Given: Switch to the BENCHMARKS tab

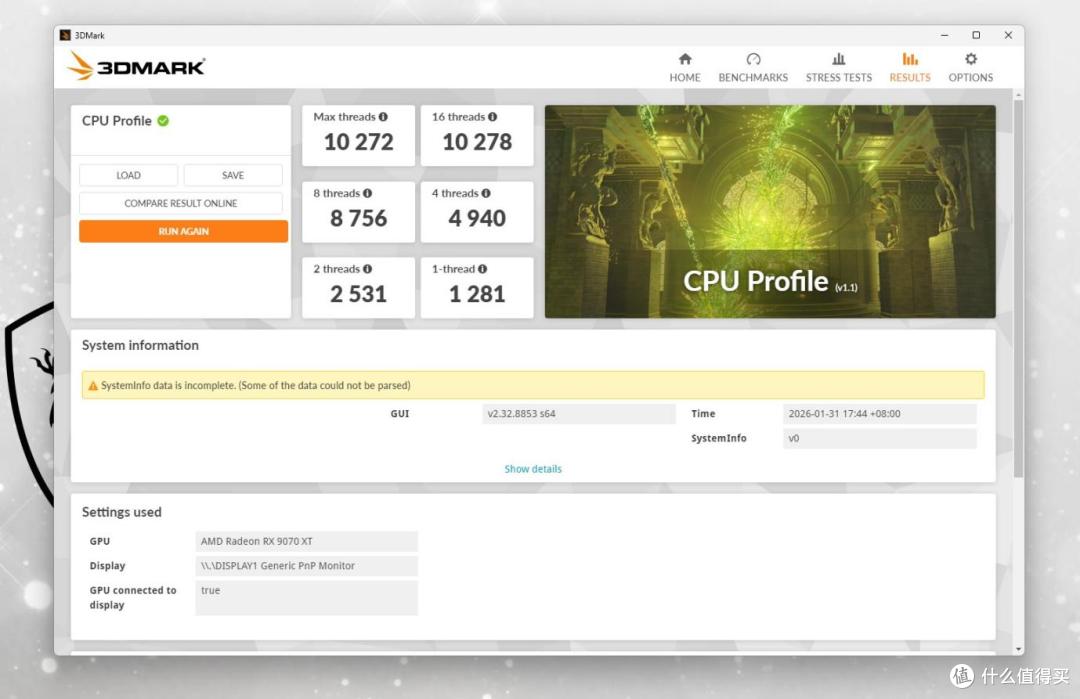Looking at the screenshot, I should coord(753,67).
